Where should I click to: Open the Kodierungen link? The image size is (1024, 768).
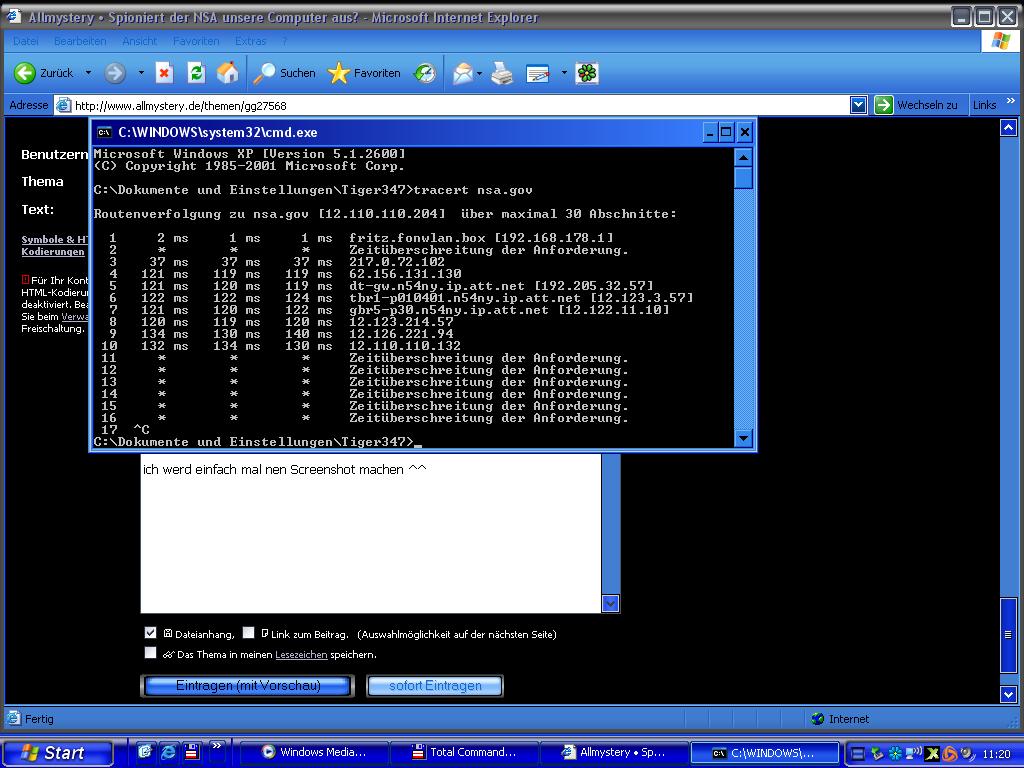53,252
